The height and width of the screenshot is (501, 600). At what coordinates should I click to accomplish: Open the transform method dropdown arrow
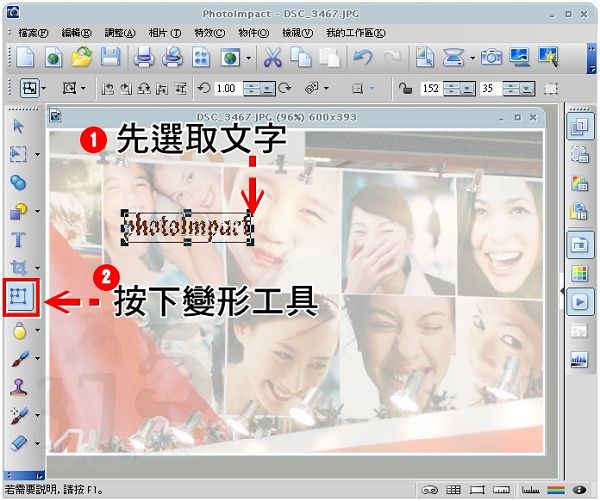click(44, 89)
